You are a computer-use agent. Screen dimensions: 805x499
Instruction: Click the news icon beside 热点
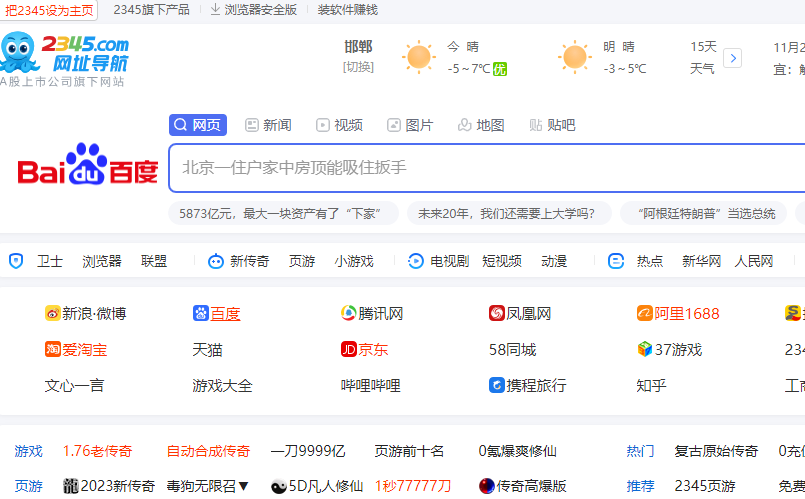616,261
